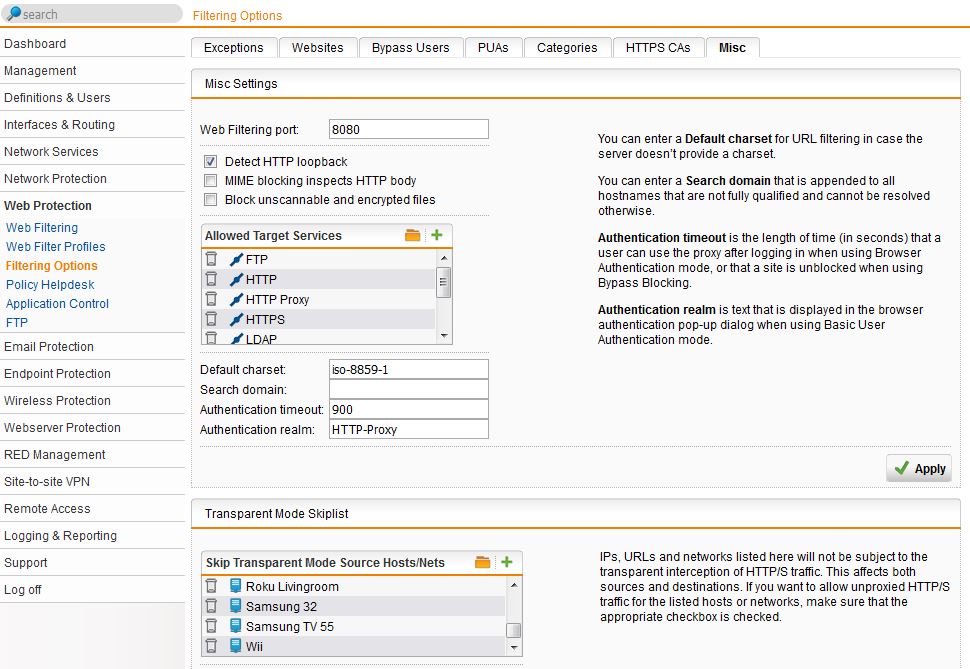970x669 pixels.
Task: Open Logging & Reporting menu
Action: pyautogui.click(x=92, y=536)
